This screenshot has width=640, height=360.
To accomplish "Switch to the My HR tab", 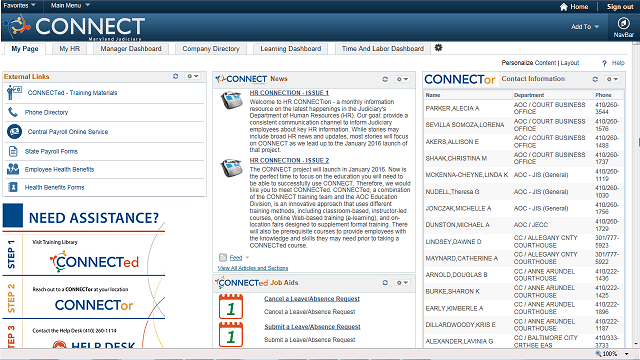I will (x=69, y=49).
